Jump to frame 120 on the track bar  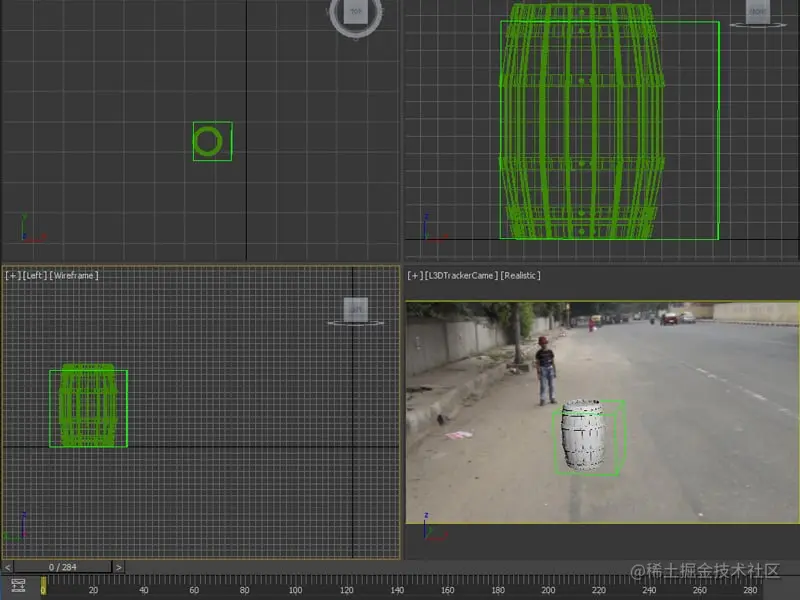346,590
